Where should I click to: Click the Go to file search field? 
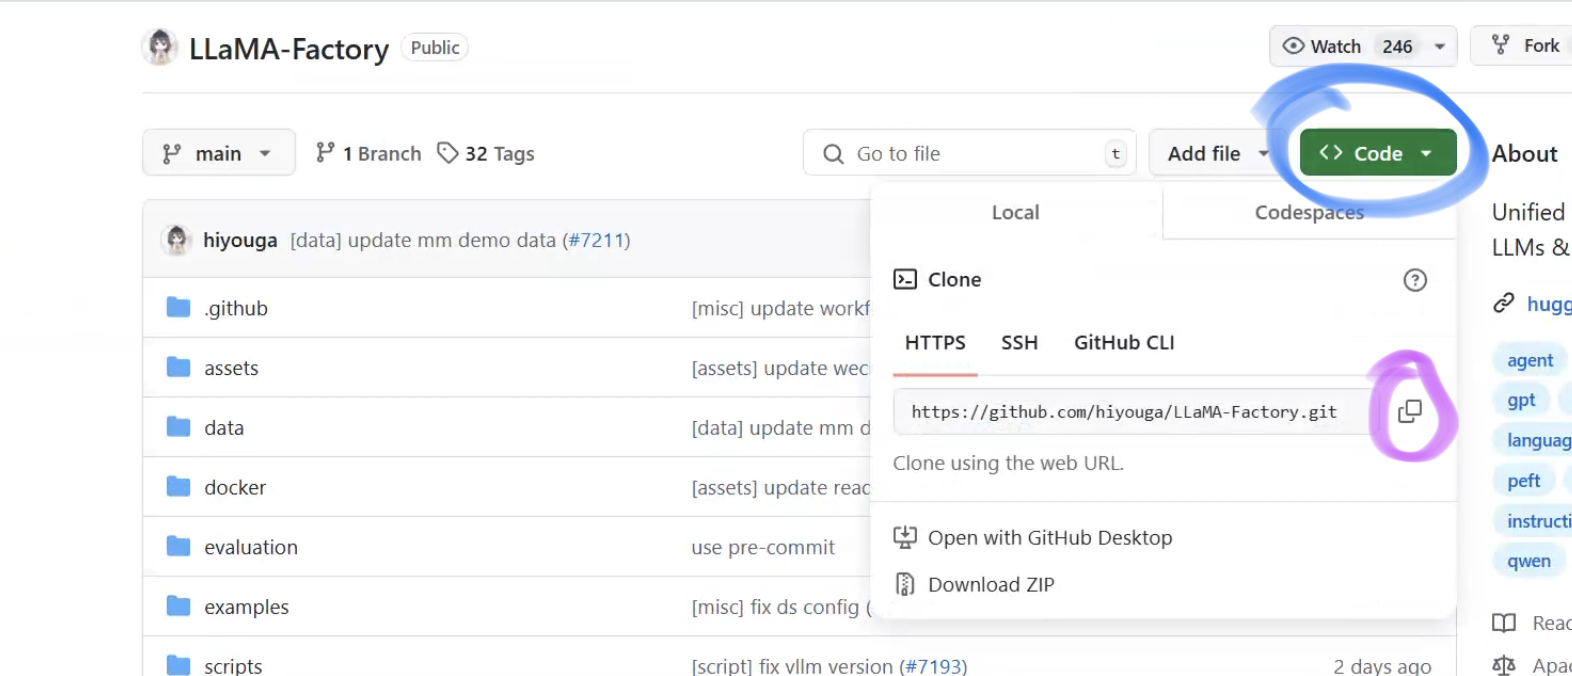point(970,153)
